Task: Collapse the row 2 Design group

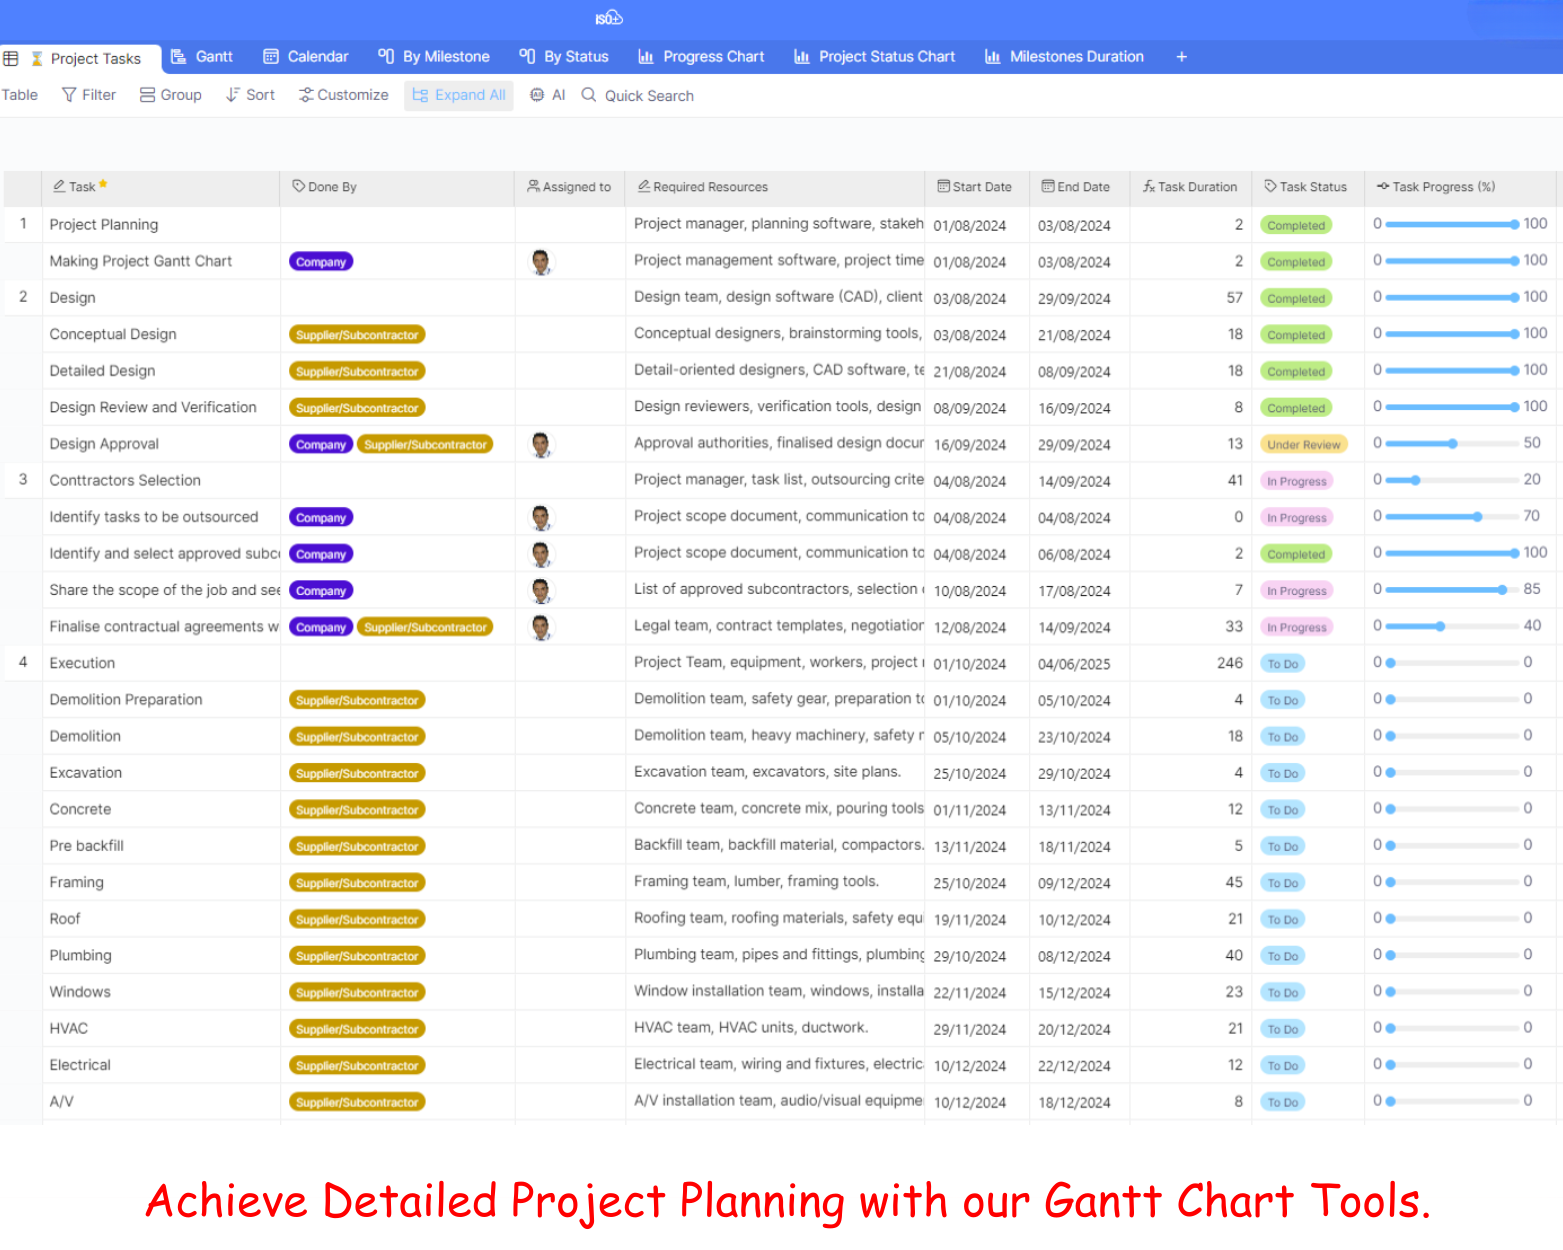Action: [x=23, y=297]
